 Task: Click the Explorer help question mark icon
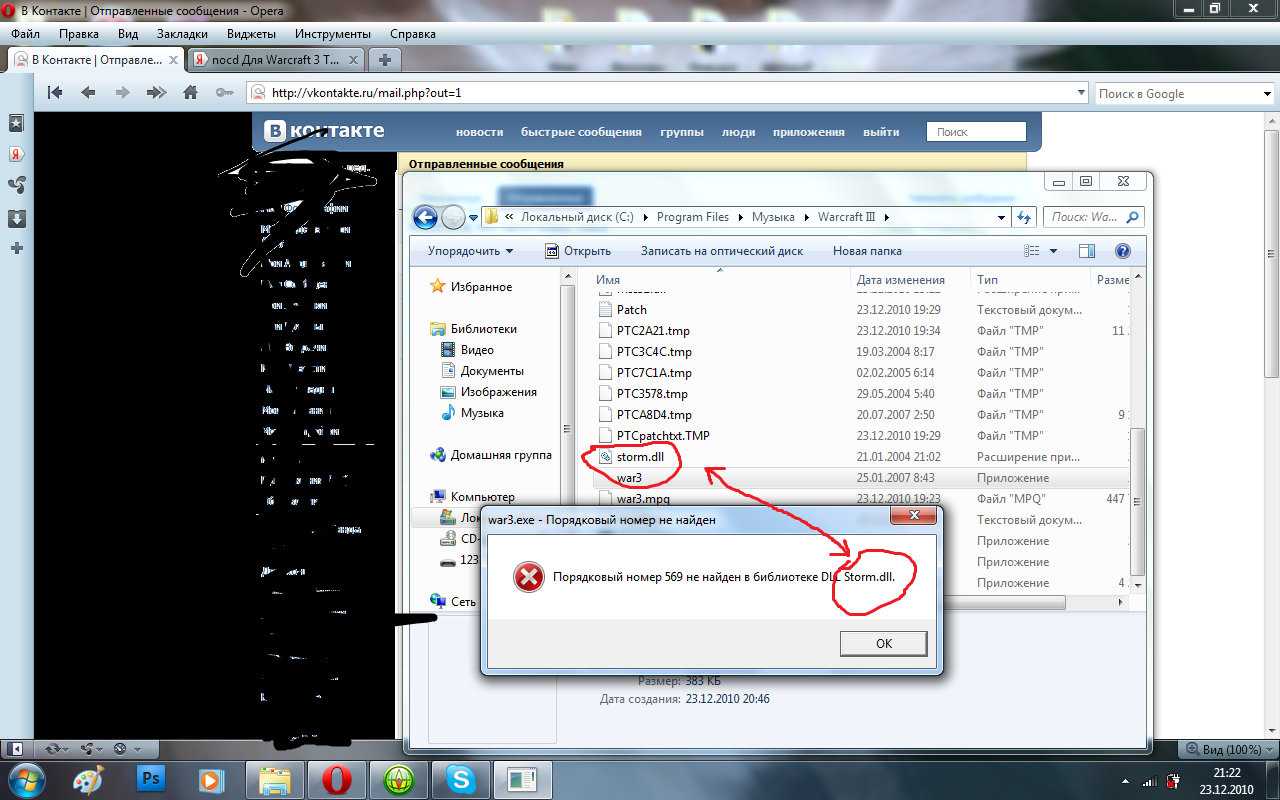1122,251
